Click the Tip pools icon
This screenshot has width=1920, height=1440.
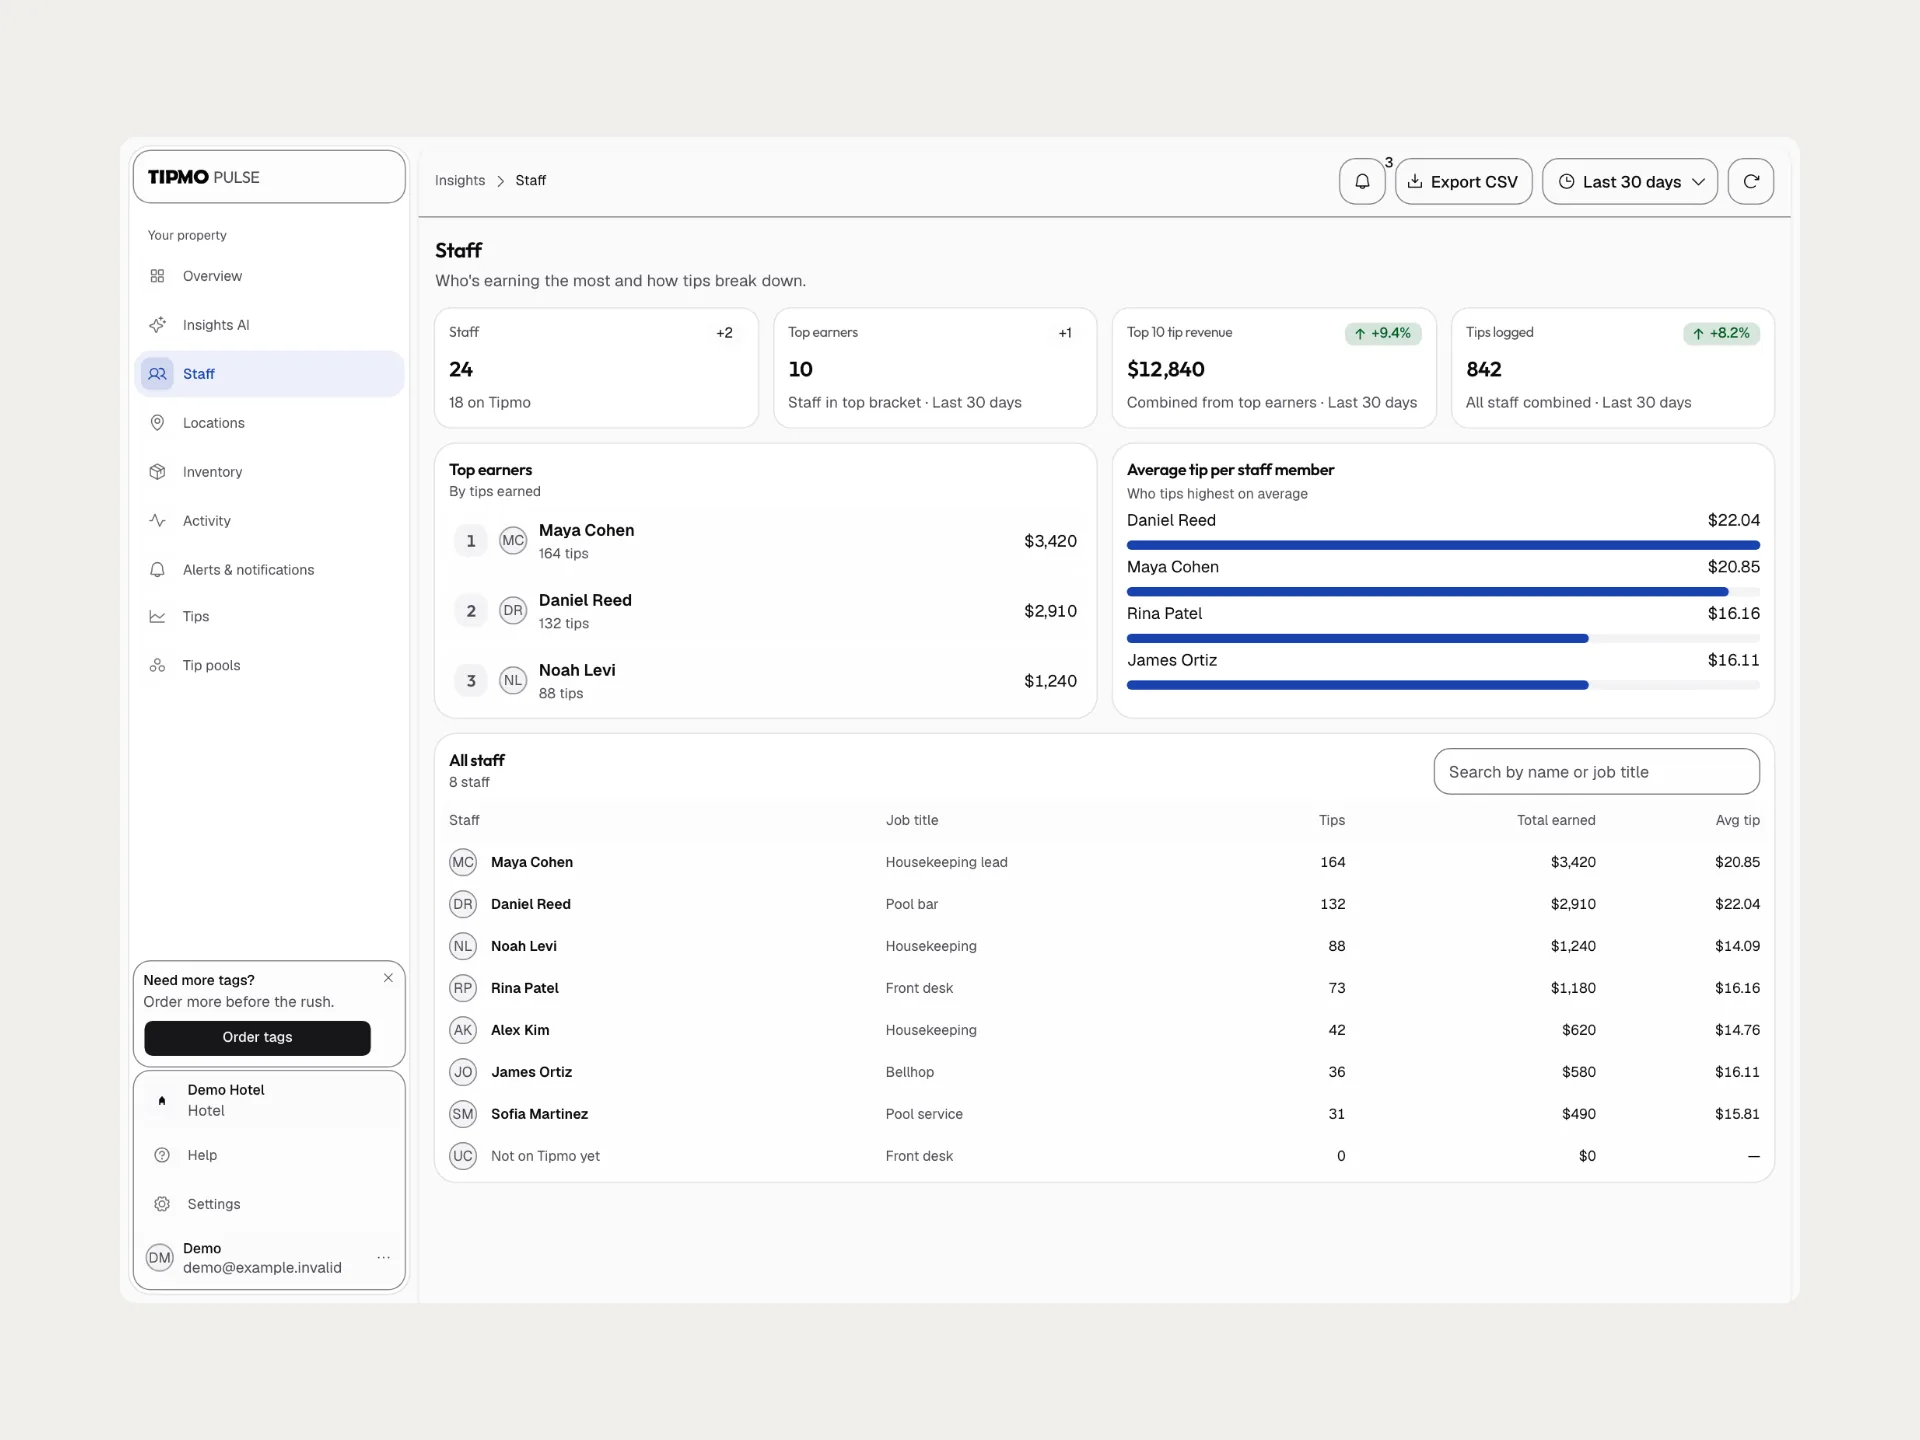click(x=157, y=666)
